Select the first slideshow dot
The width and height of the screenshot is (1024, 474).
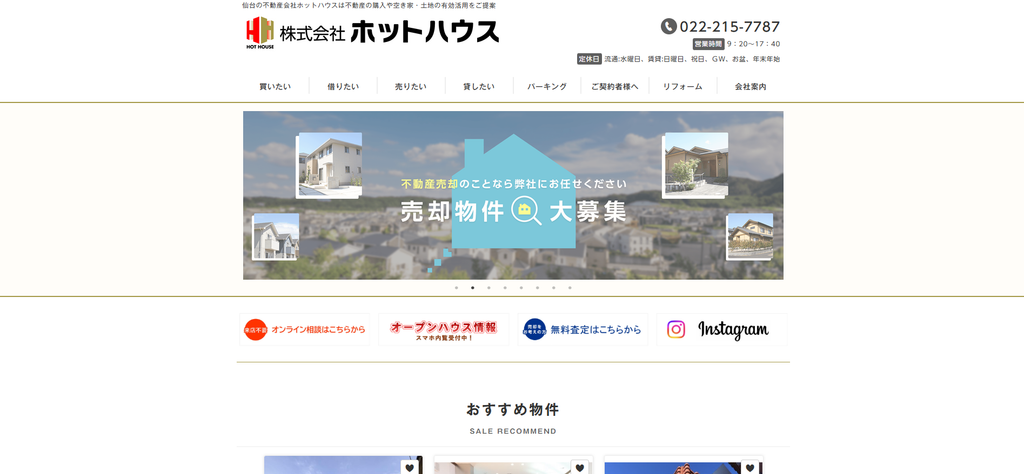(456, 287)
